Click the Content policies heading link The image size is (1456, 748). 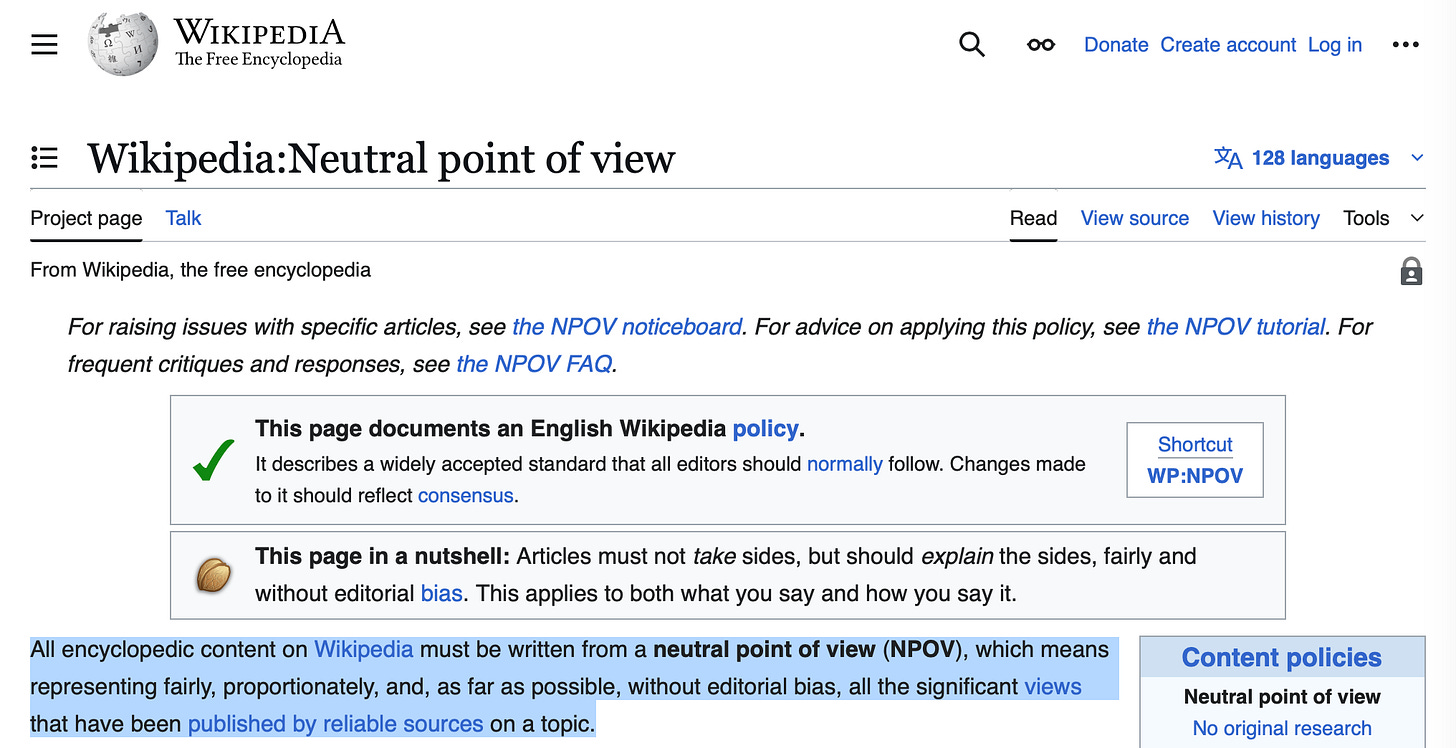[1281, 657]
